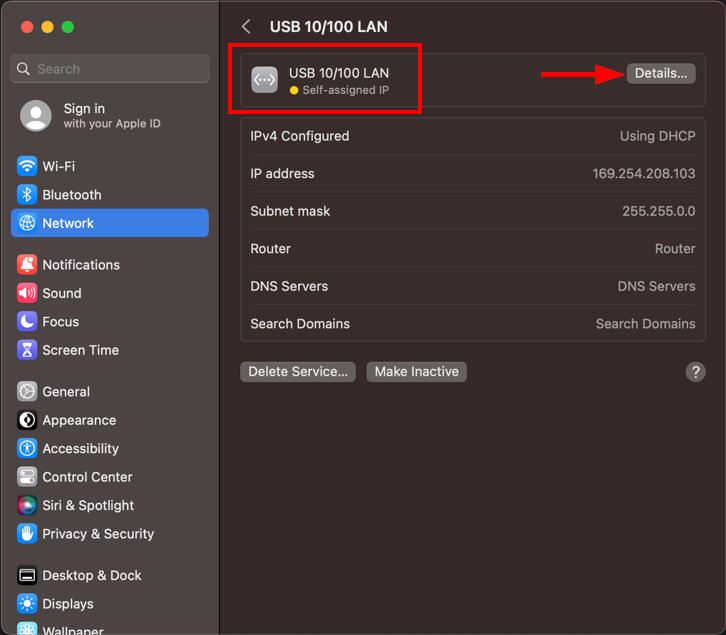Viewport: 726px width, 635px height.
Task: Click Make Inactive button
Action: [416, 372]
